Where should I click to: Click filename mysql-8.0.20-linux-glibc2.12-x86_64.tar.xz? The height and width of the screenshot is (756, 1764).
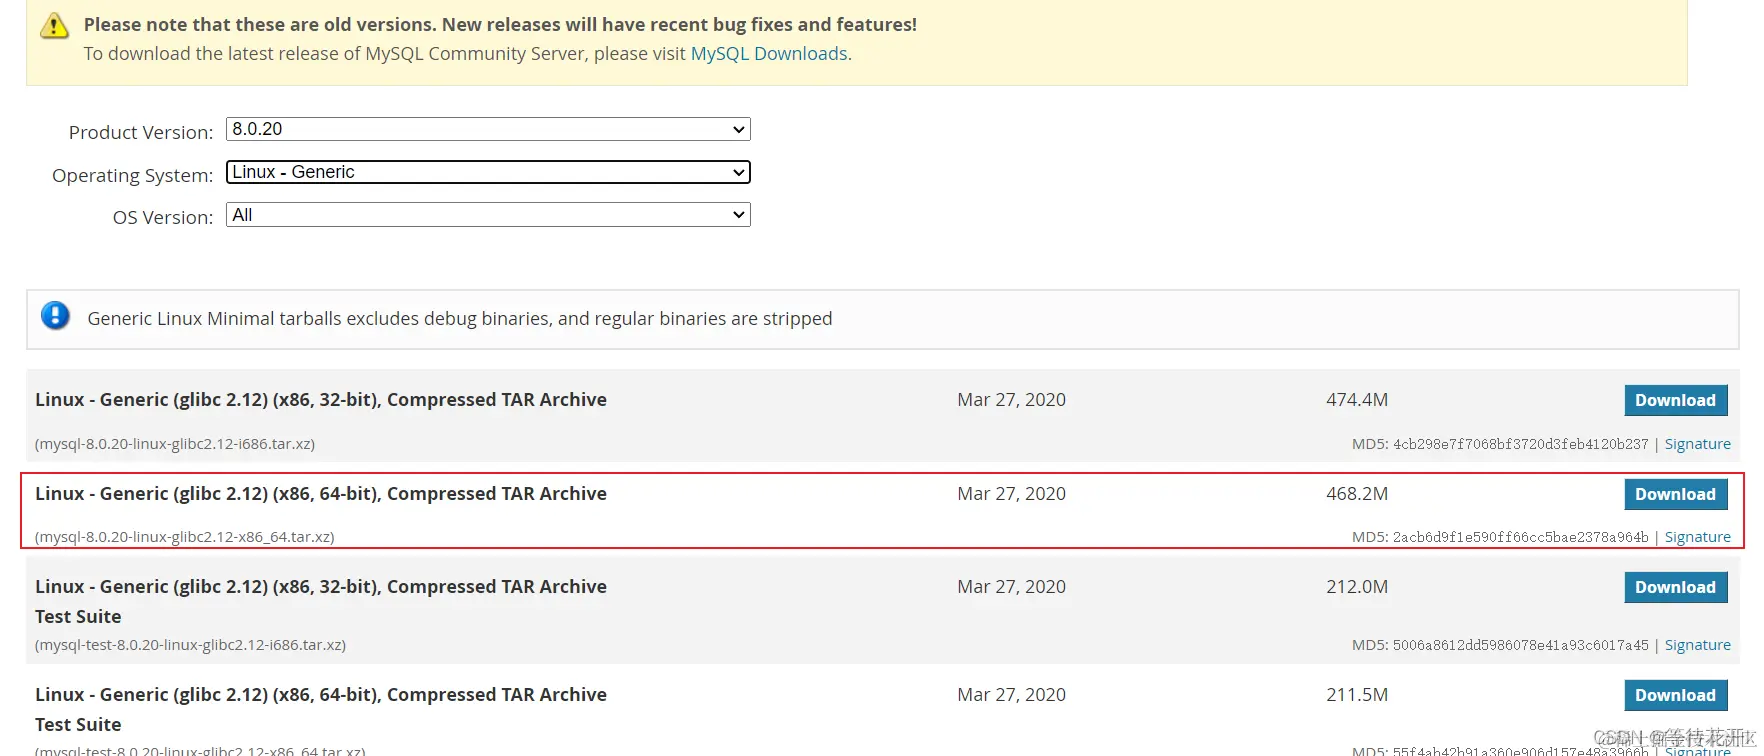coord(185,537)
